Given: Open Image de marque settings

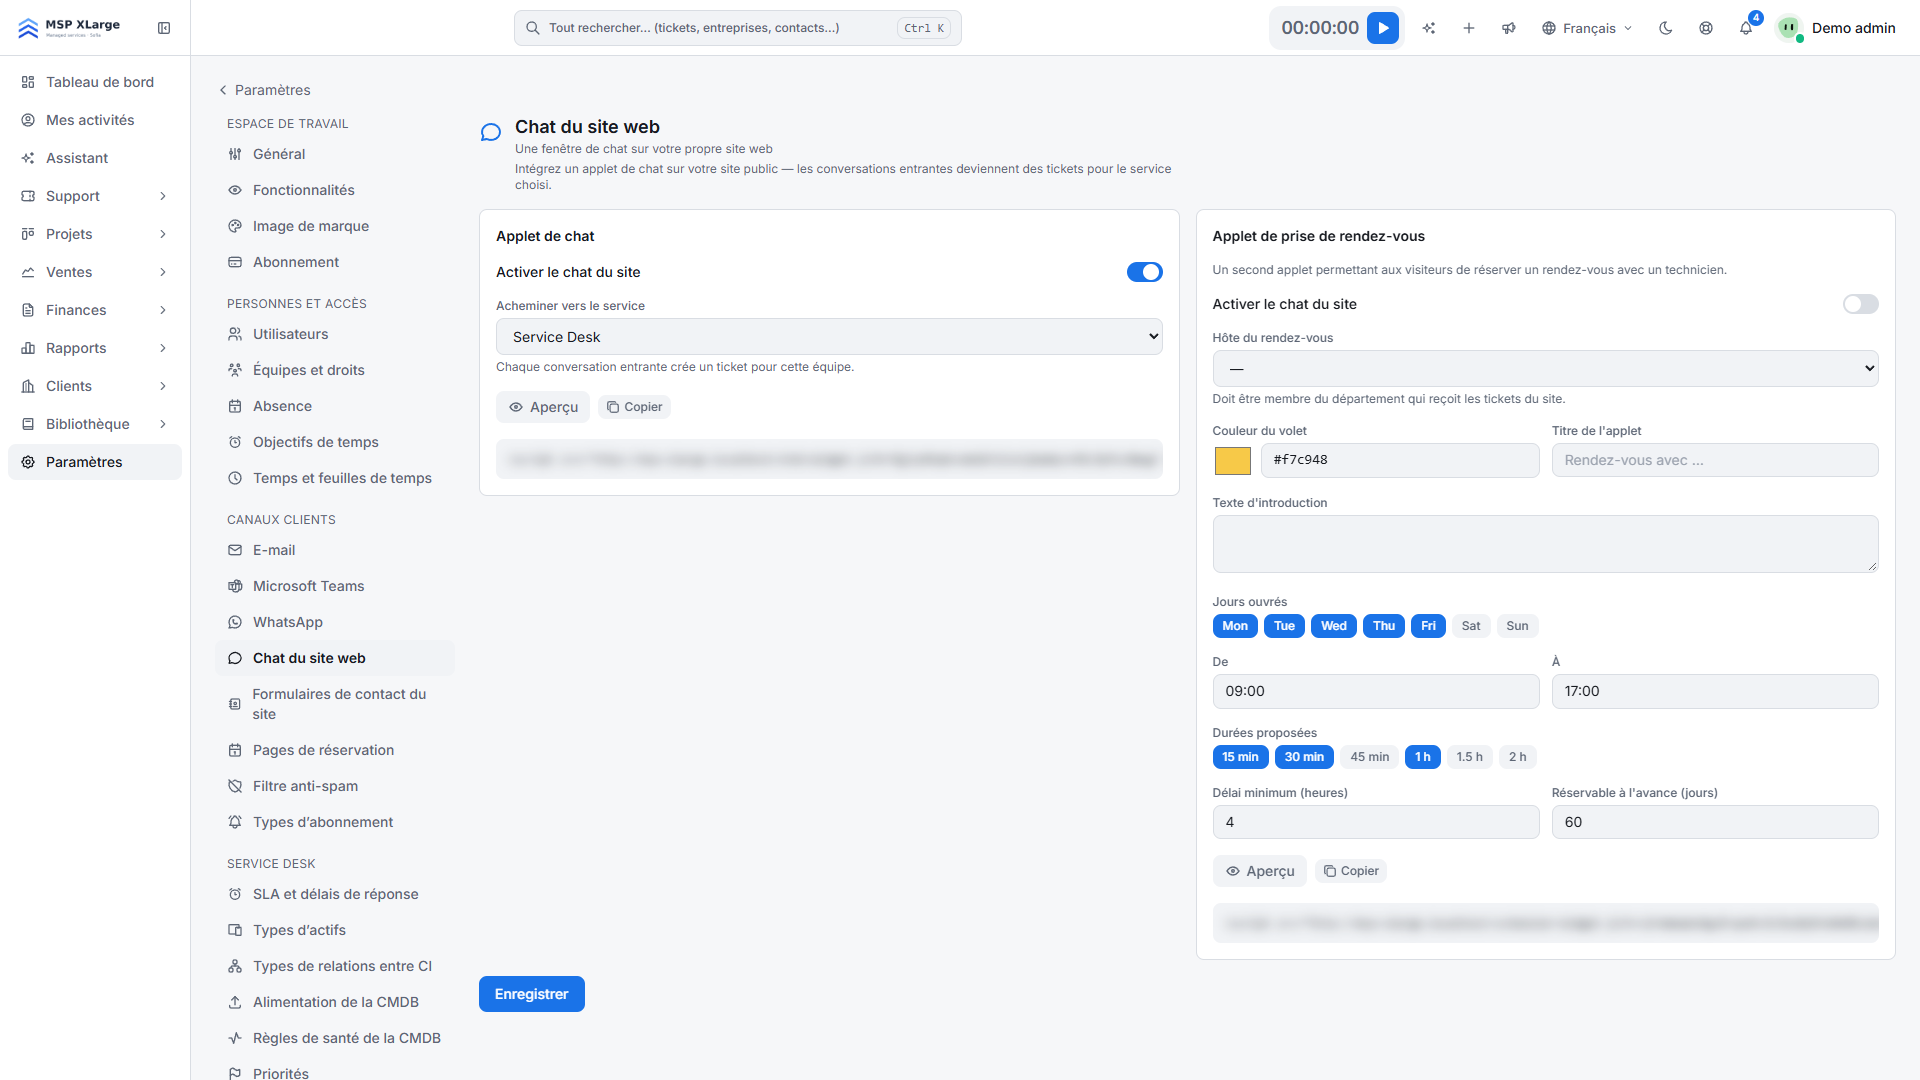Looking at the screenshot, I should point(334,226).
